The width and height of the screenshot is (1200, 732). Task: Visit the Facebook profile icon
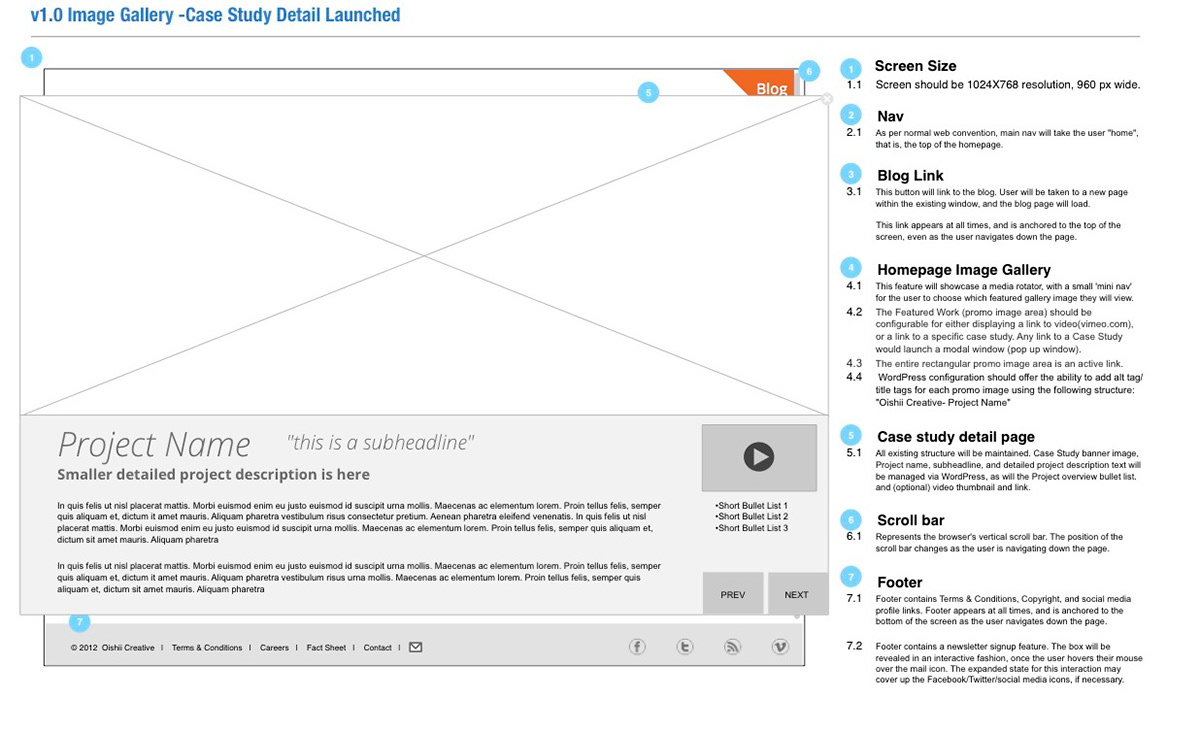coord(637,647)
